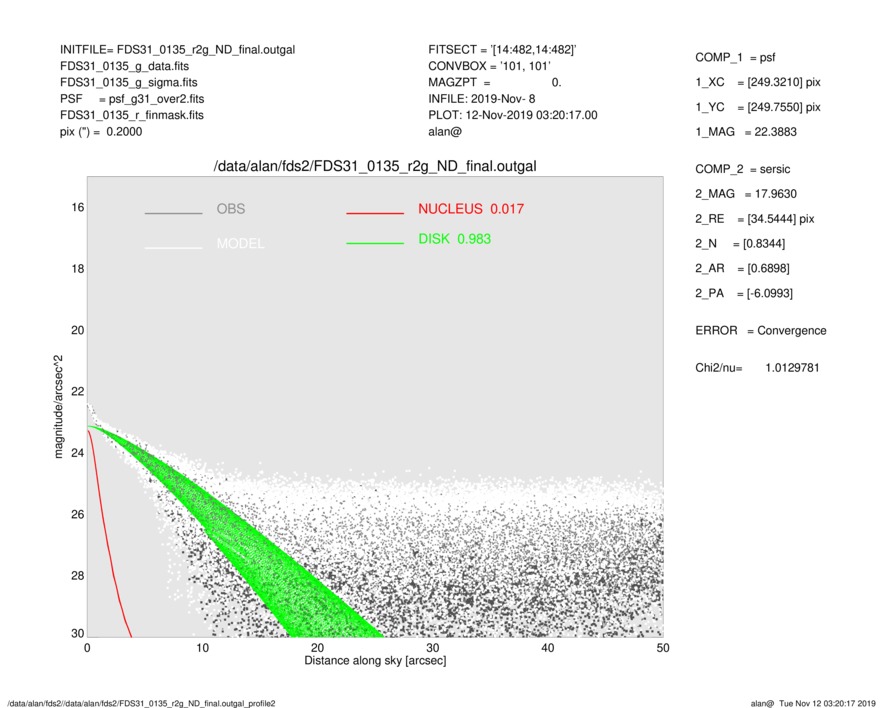
Task: Click the white MODEL legend line sample
Action: point(173,248)
